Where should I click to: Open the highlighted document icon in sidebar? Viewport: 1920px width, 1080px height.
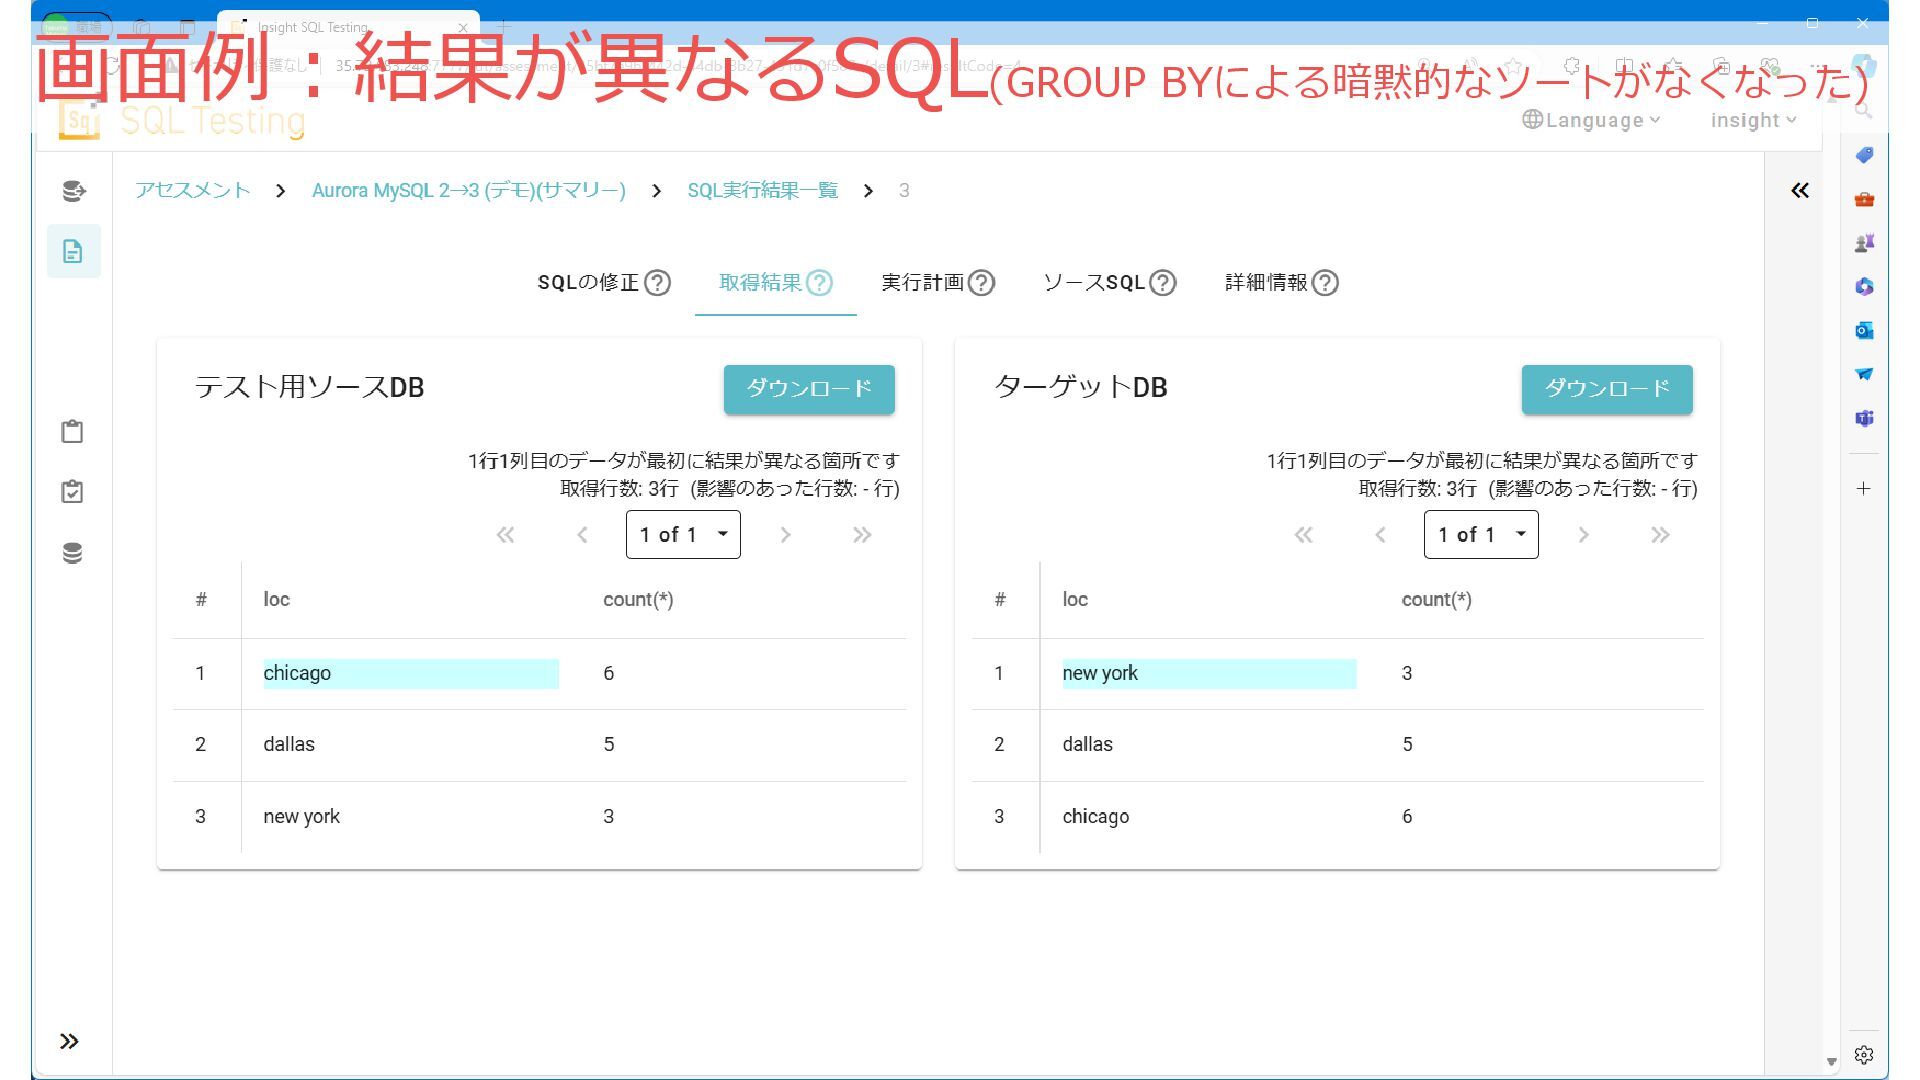coord(73,251)
